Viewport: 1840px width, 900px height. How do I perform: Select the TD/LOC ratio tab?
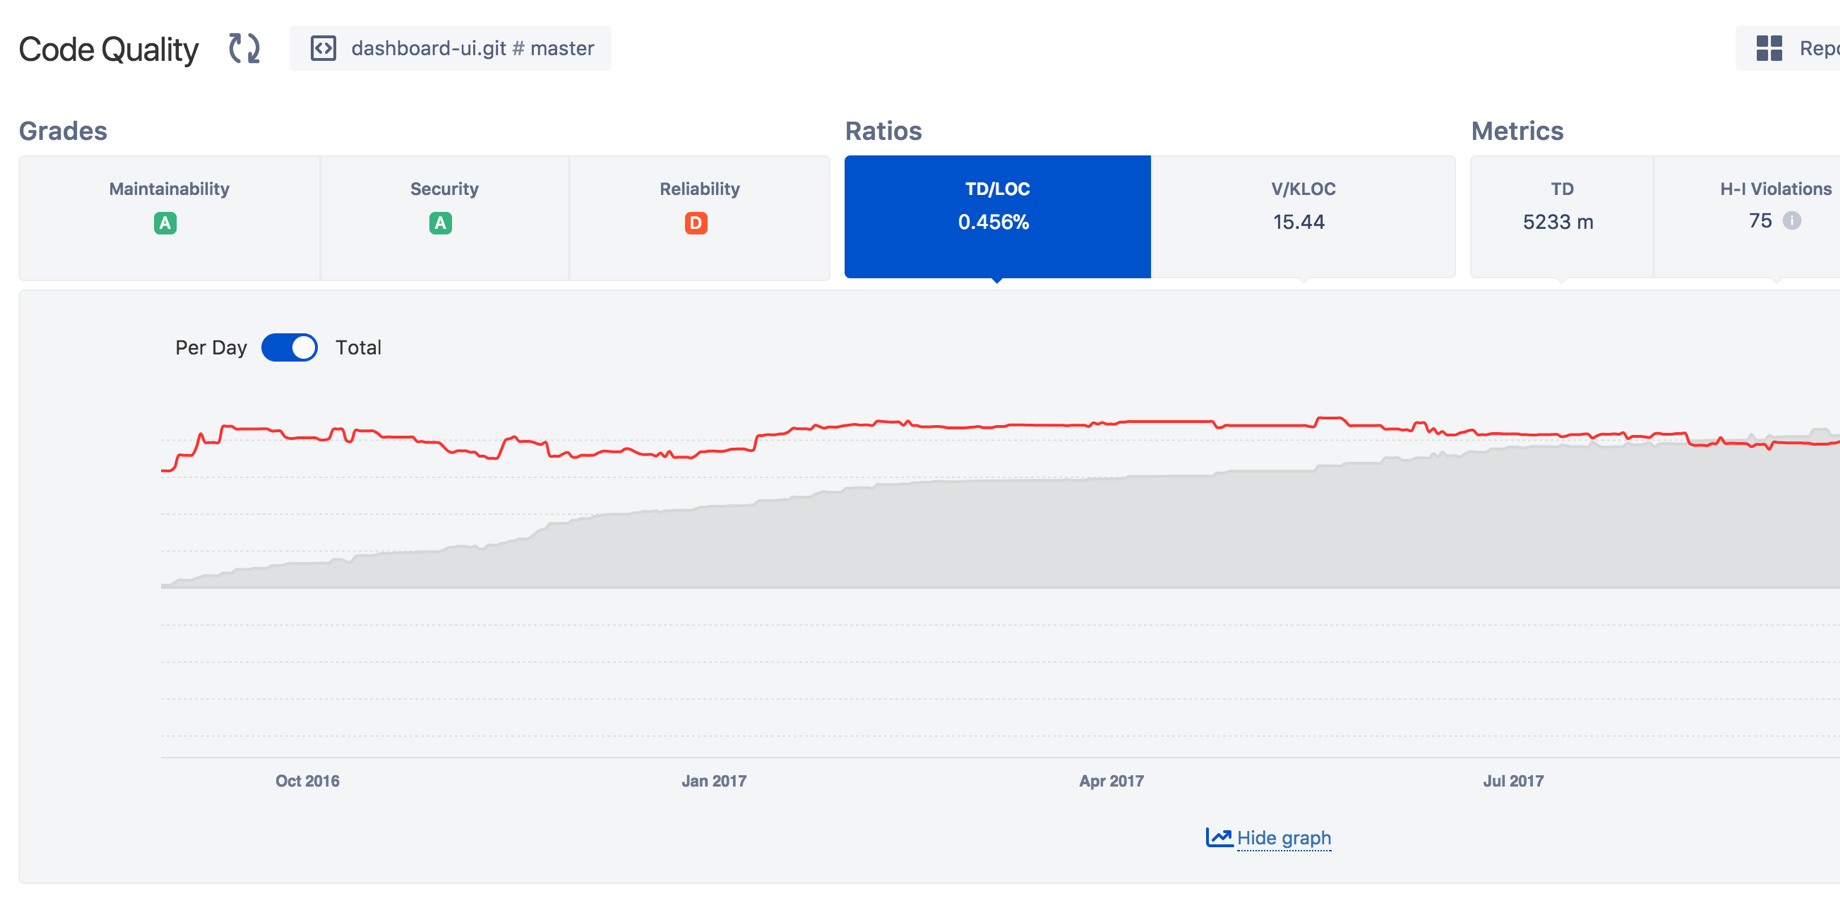pos(997,216)
